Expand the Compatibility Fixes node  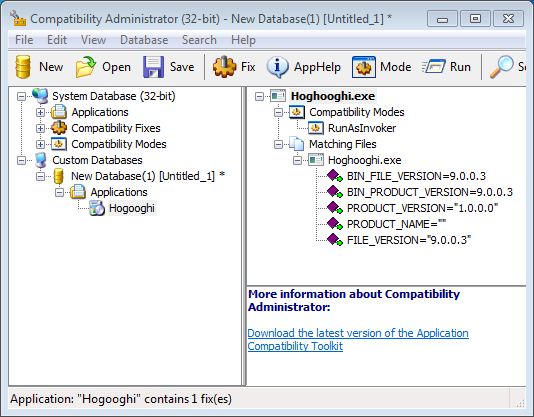[x=41, y=128]
